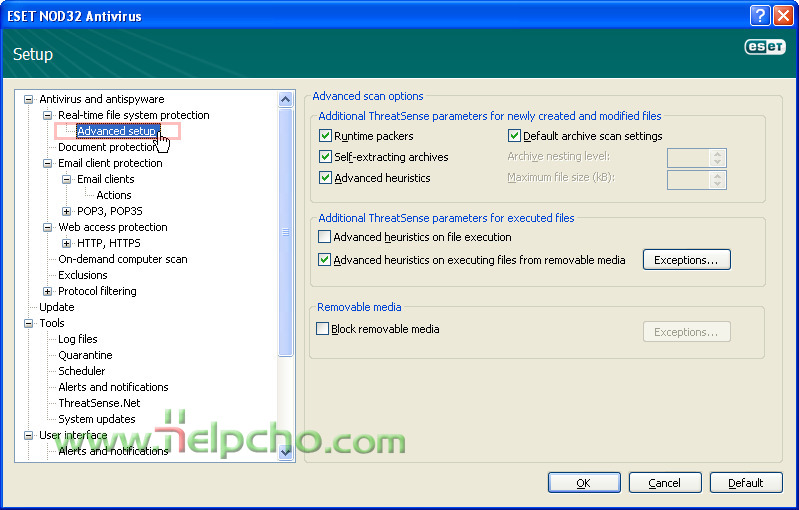Enable Advanced heuristics on file execution
The height and width of the screenshot is (510, 799).
click(324, 237)
